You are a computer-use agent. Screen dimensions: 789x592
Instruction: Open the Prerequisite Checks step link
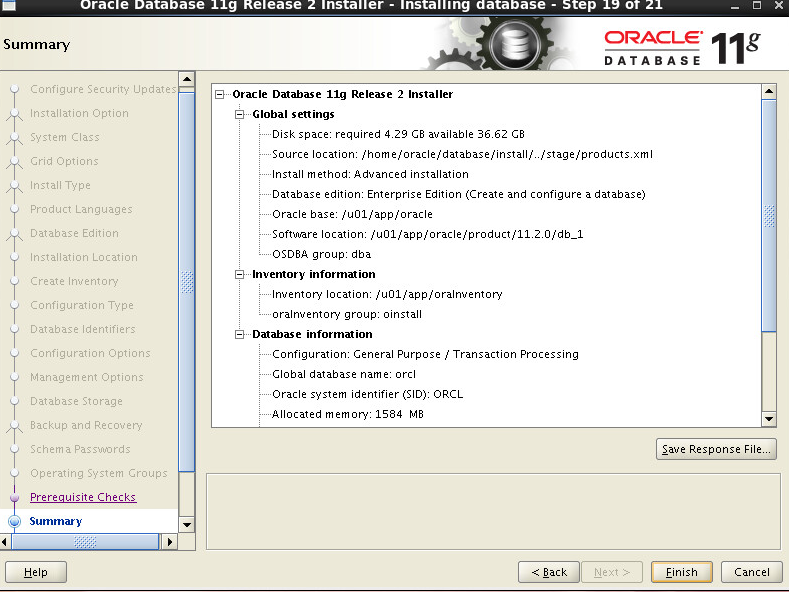[83, 497]
